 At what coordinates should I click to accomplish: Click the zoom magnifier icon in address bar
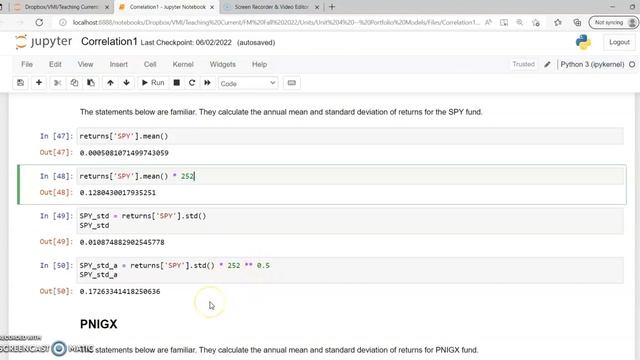pyautogui.click(x=520, y=22)
